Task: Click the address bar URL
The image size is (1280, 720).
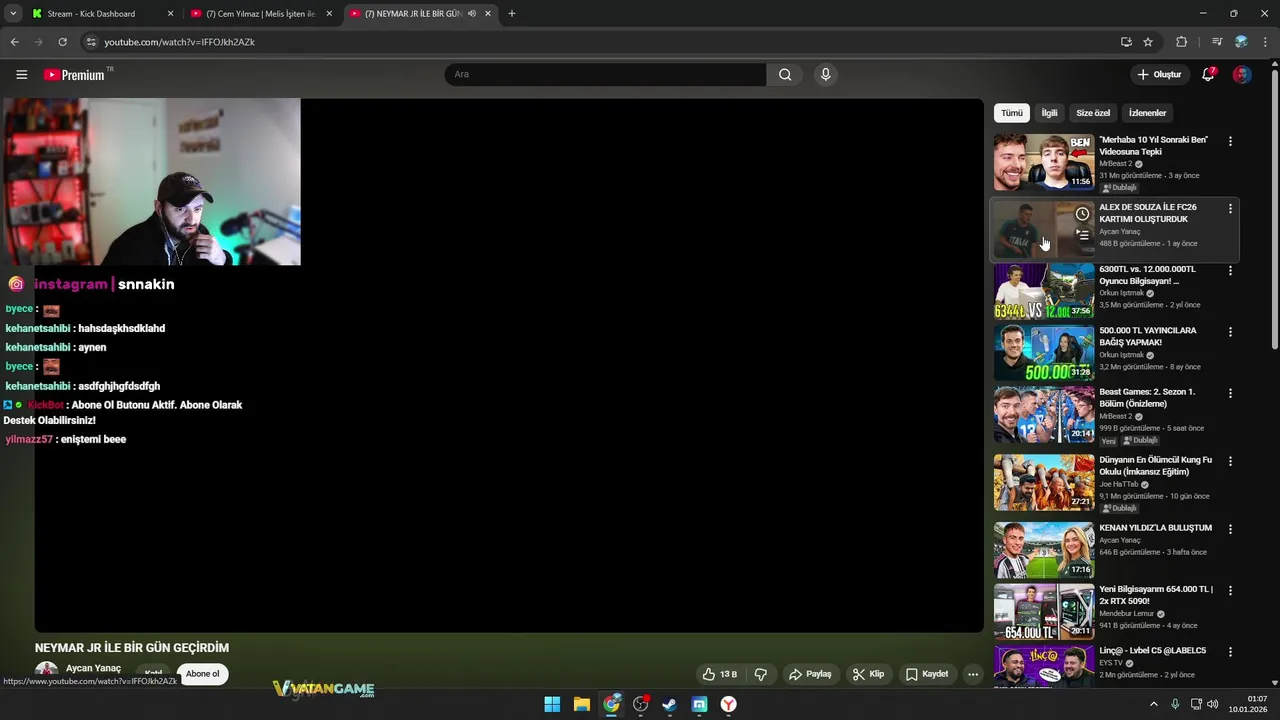Action: [x=179, y=42]
